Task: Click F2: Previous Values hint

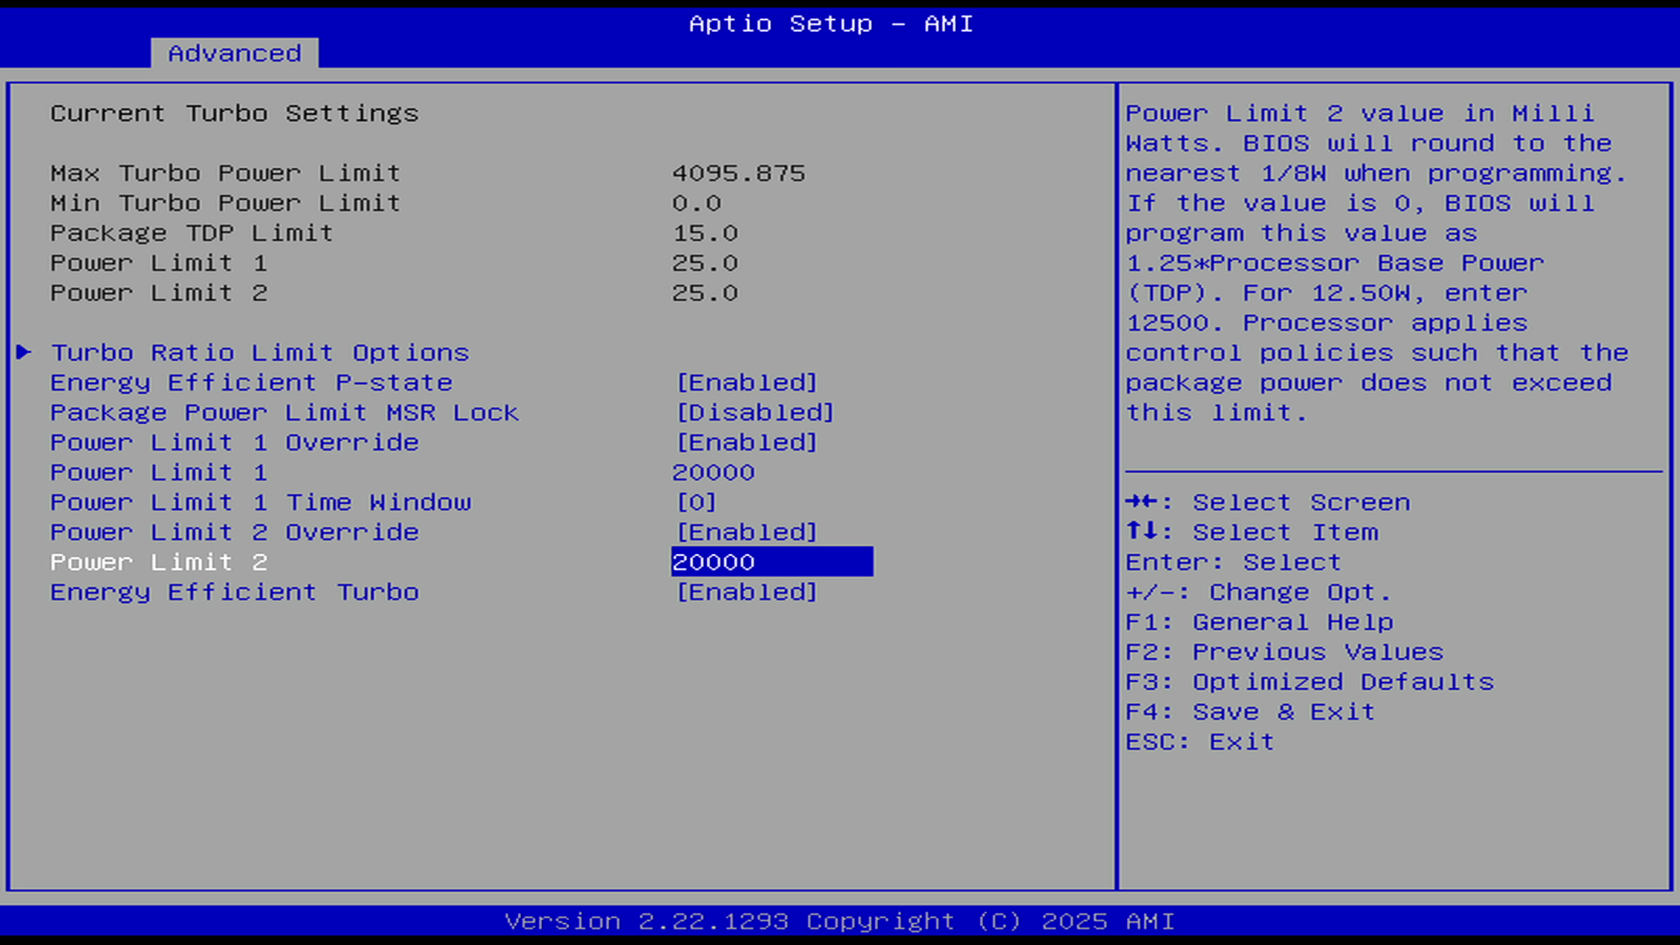Action: tap(1285, 653)
